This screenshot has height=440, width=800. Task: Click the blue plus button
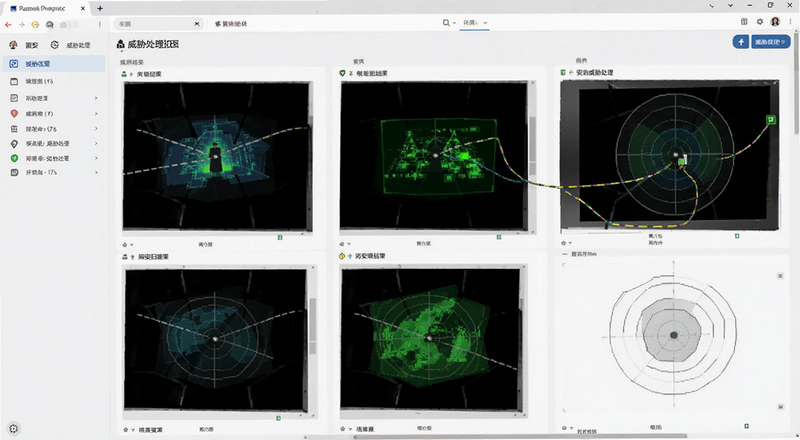(741, 42)
